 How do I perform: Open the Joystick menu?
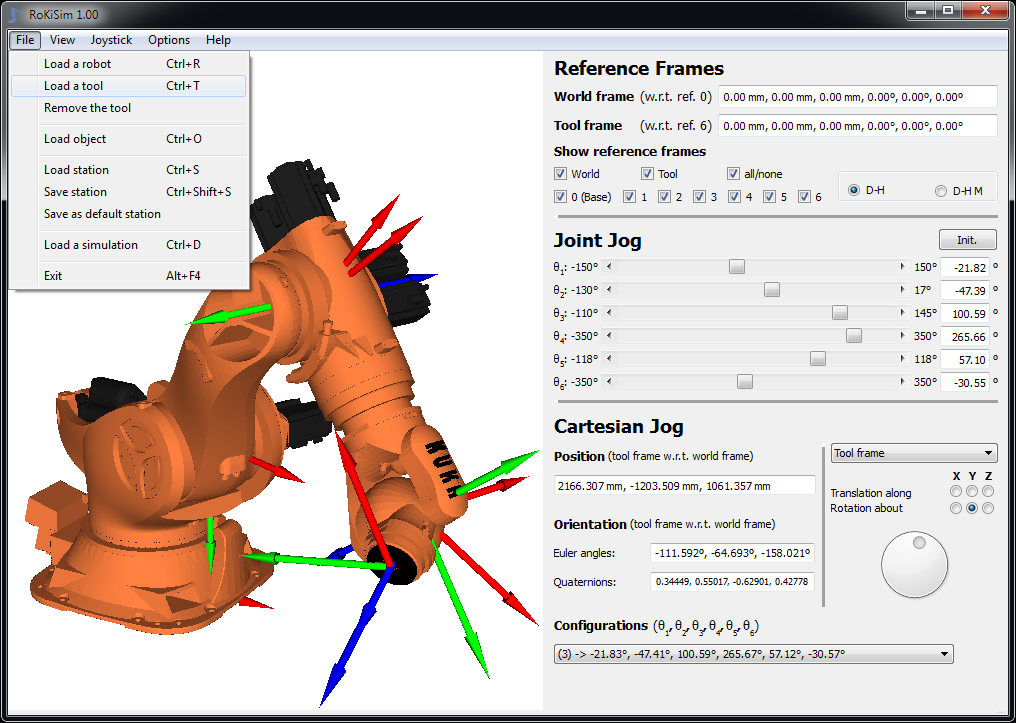111,40
